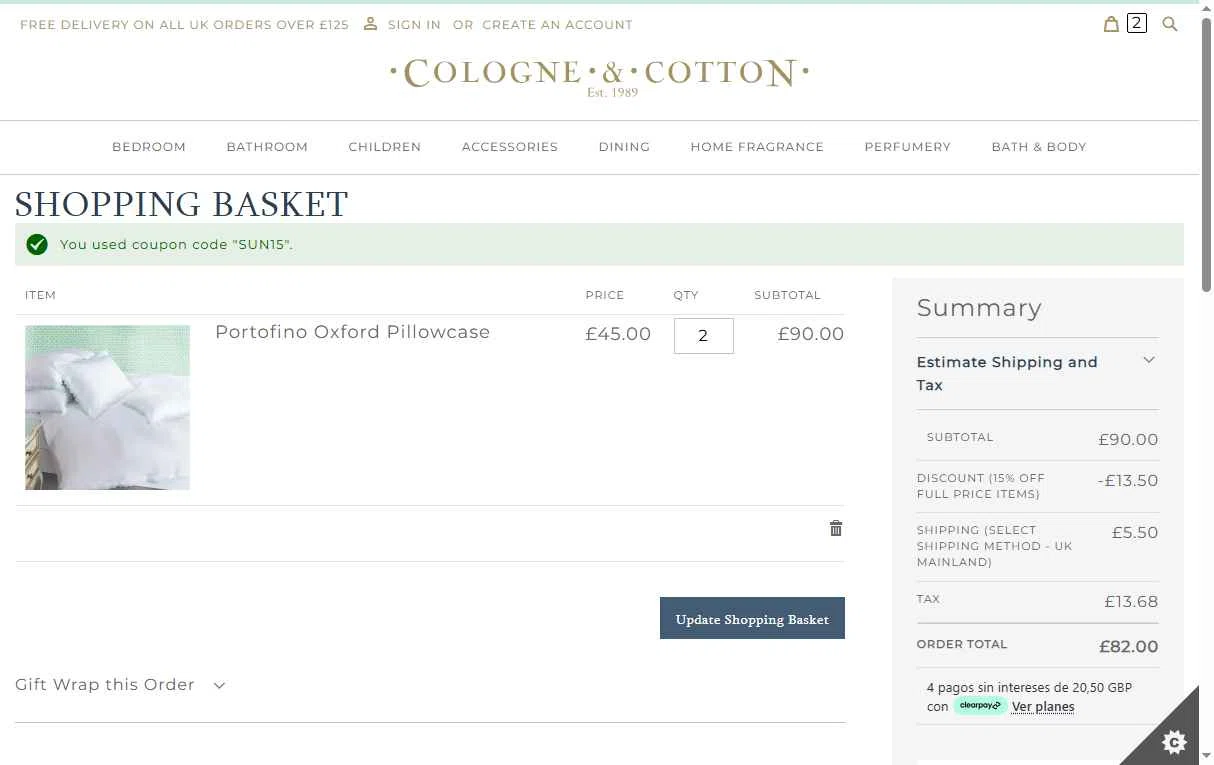Viewport: 1214px width, 765px height.
Task: Click the Clearpay logo badge
Action: 980,705
